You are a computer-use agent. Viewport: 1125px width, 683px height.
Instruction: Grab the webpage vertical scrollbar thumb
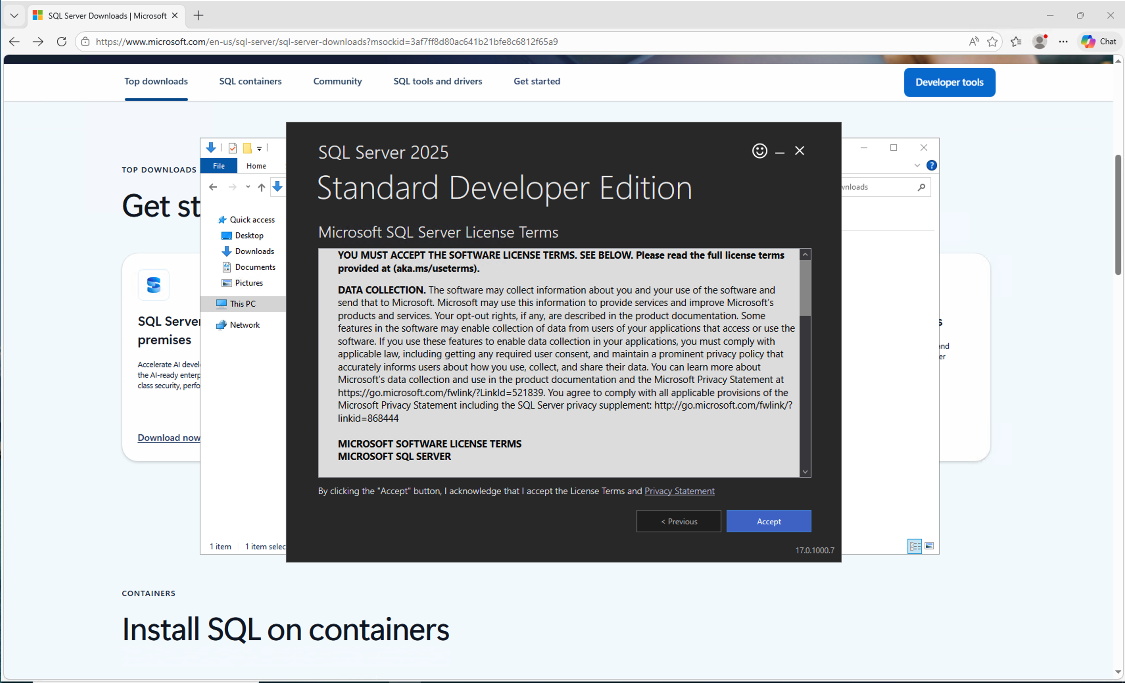pyautogui.click(x=1118, y=213)
